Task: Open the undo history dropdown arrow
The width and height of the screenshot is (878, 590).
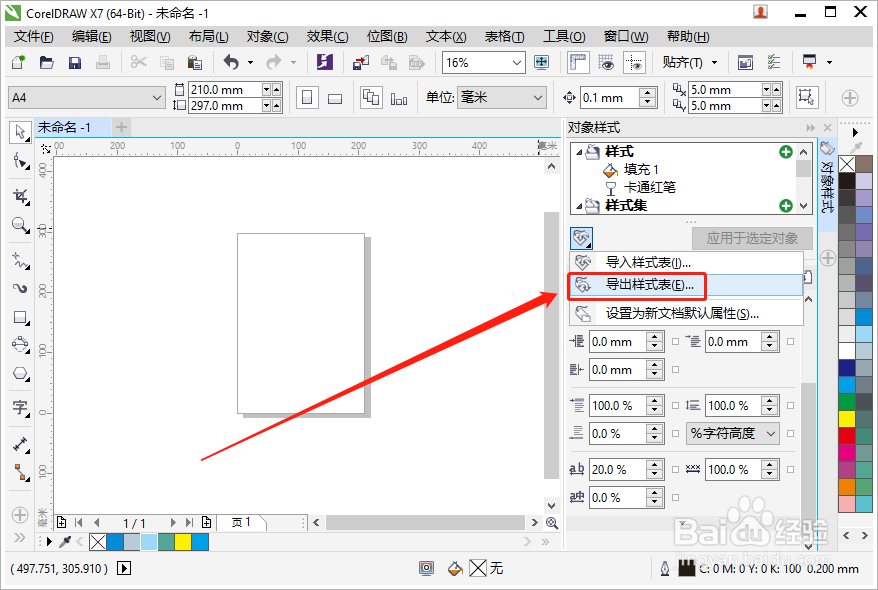Action: tap(250, 62)
